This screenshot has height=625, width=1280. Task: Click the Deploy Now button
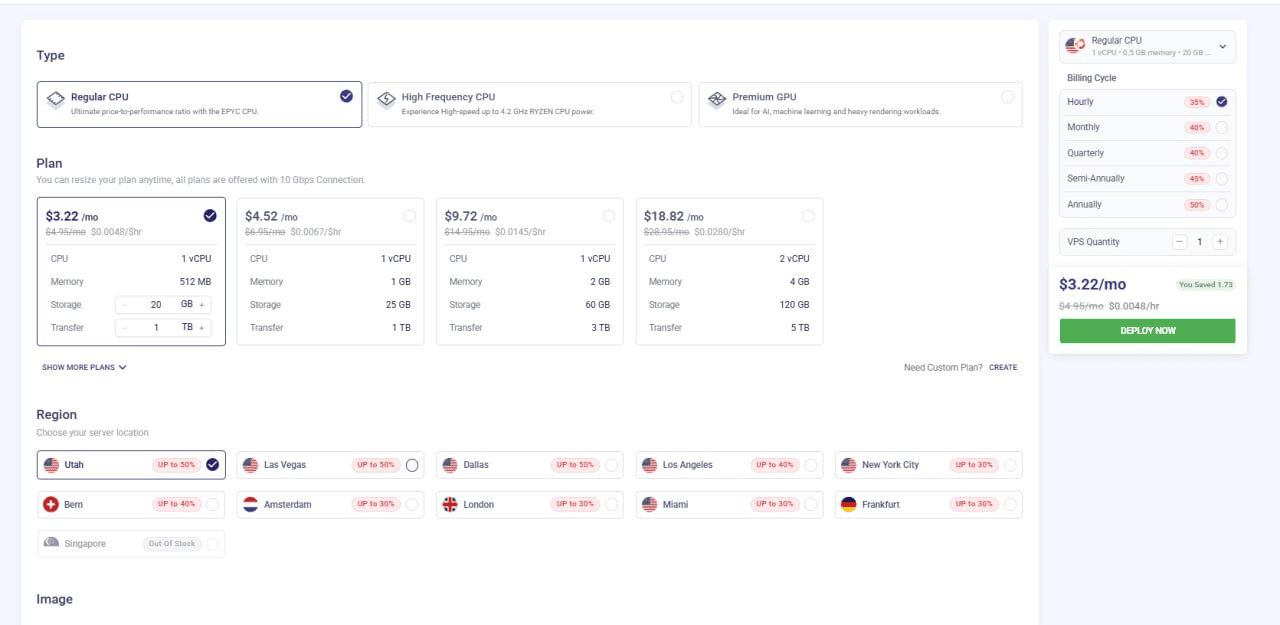tap(1147, 331)
